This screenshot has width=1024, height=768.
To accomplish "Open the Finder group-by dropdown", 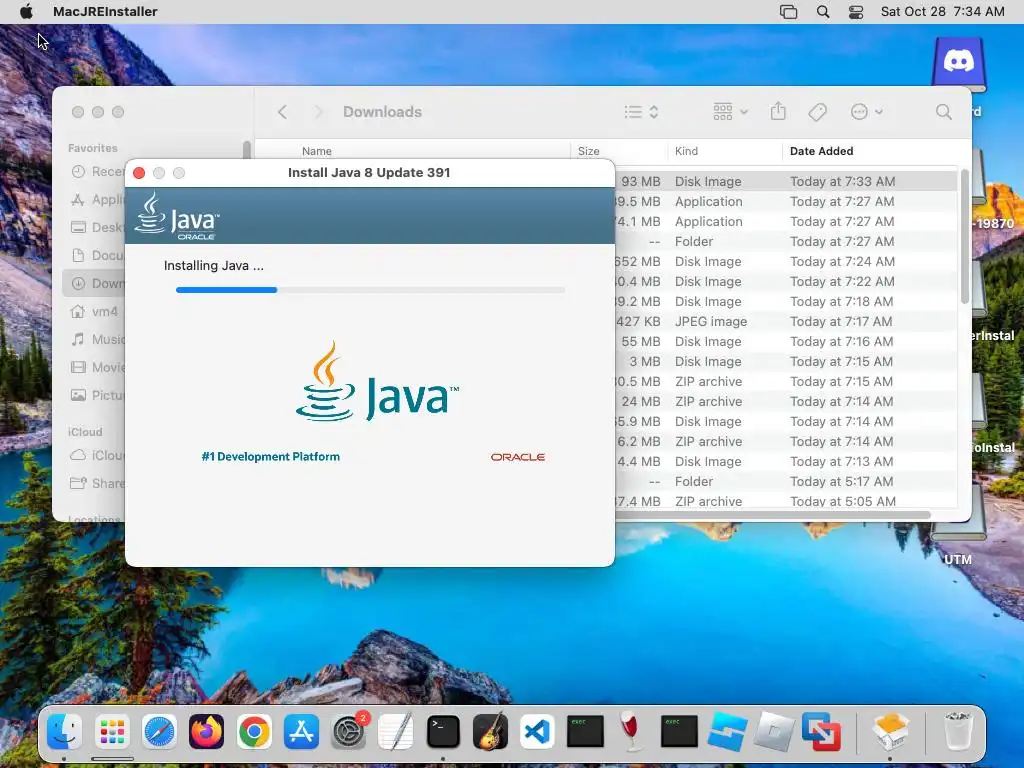I will pos(730,112).
